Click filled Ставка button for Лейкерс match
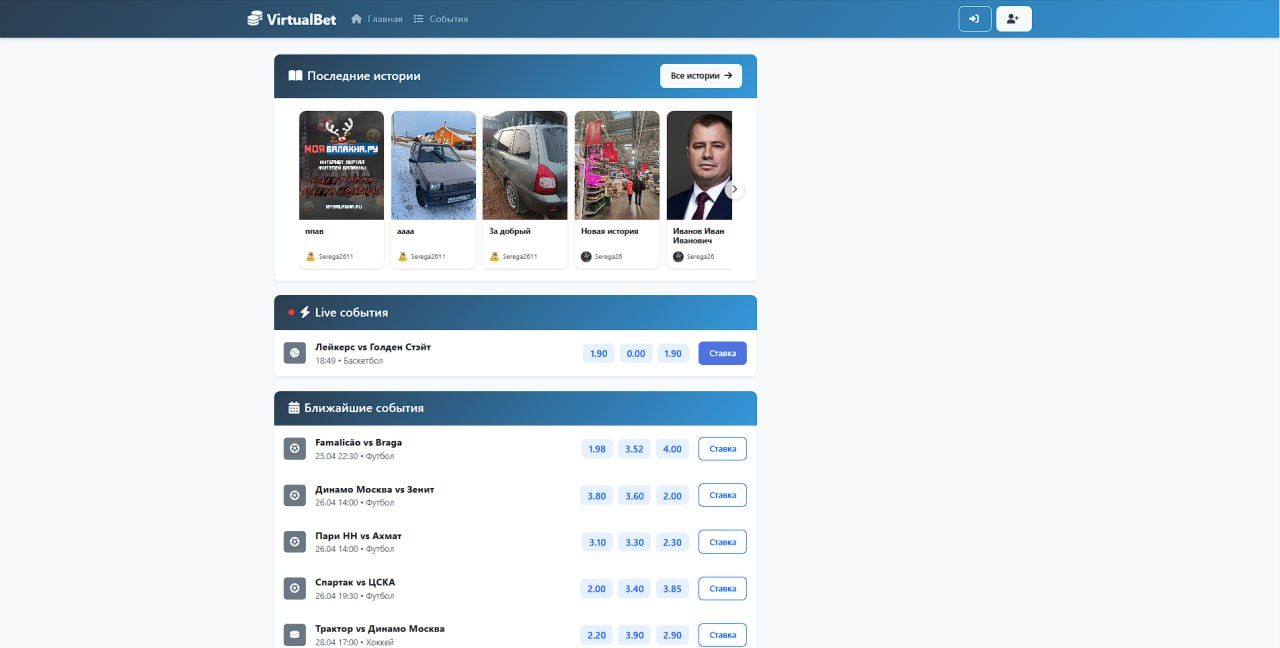The width and height of the screenshot is (1280, 648). (x=722, y=353)
